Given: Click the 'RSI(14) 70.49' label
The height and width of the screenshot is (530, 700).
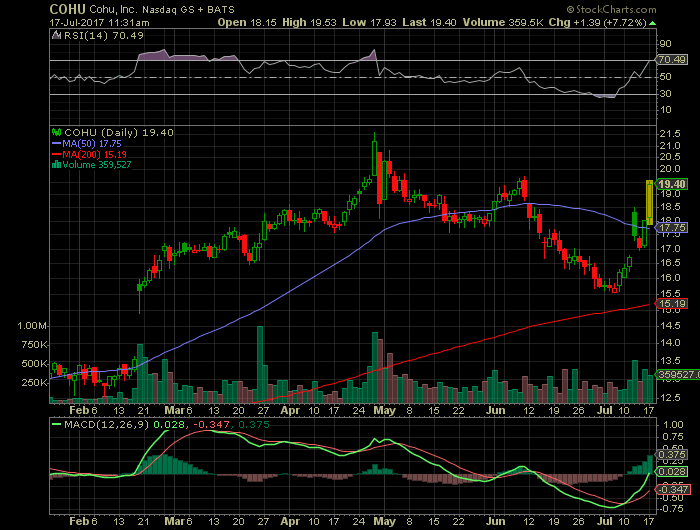Looking at the screenshot, I should tap(104, 36).
